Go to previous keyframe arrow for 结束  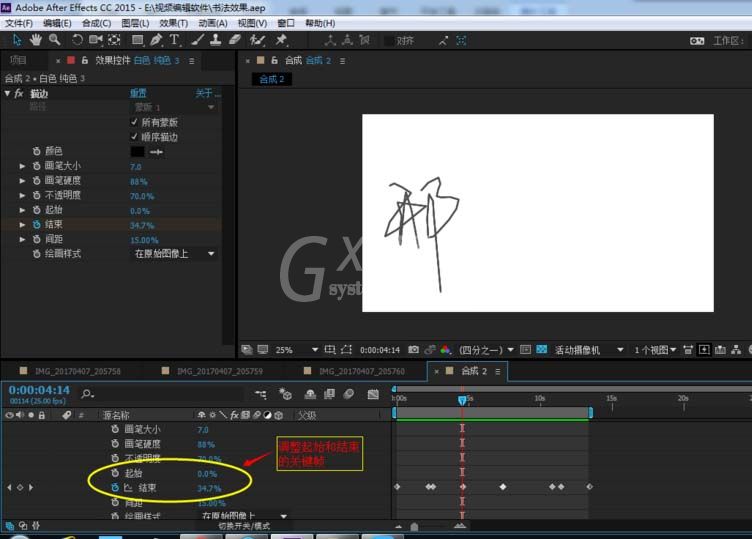tap(9, 487)
